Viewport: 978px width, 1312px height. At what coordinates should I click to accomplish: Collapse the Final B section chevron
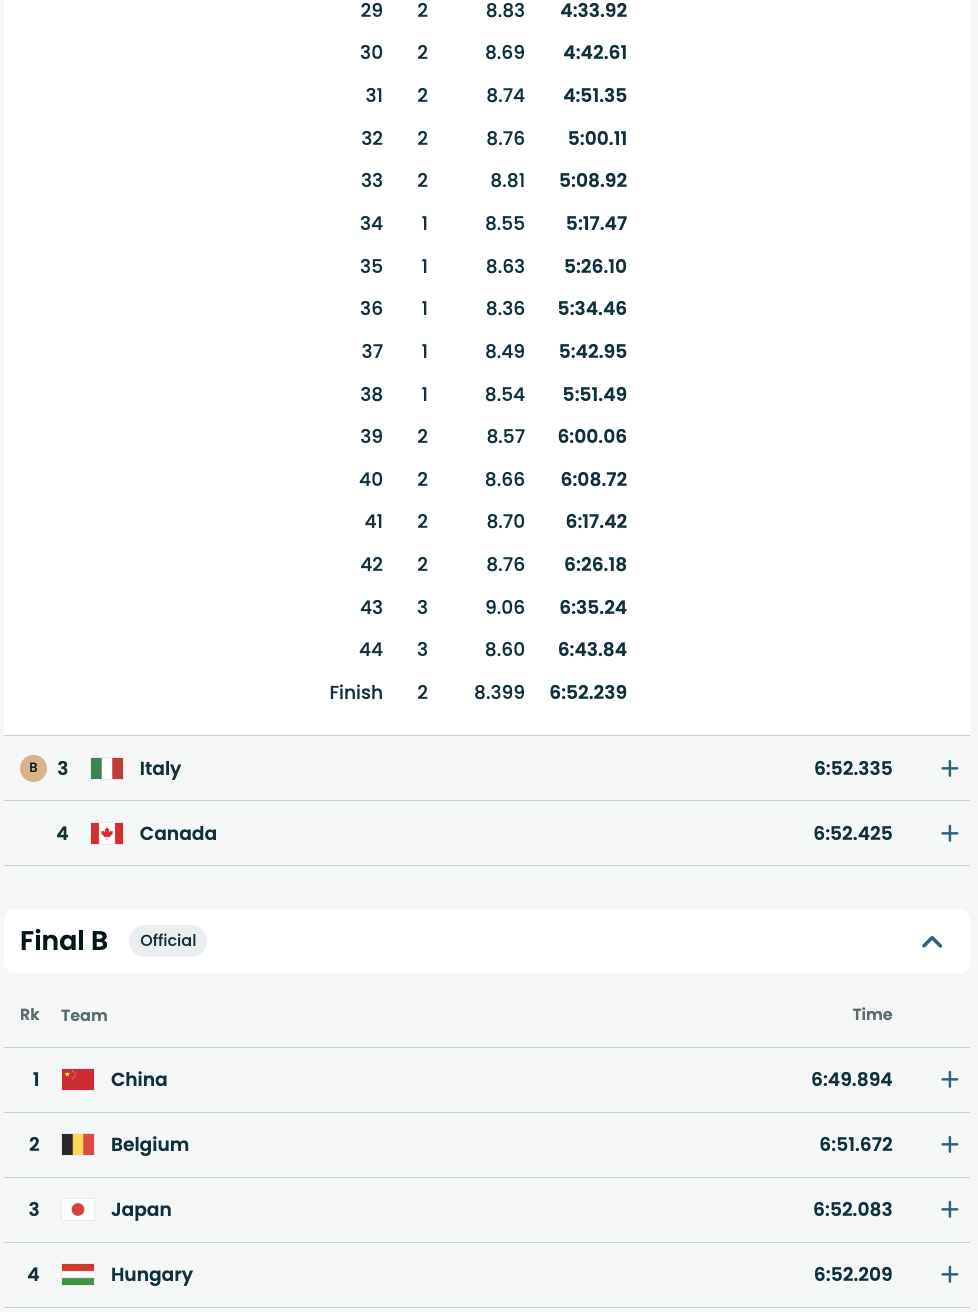(932, 941)
